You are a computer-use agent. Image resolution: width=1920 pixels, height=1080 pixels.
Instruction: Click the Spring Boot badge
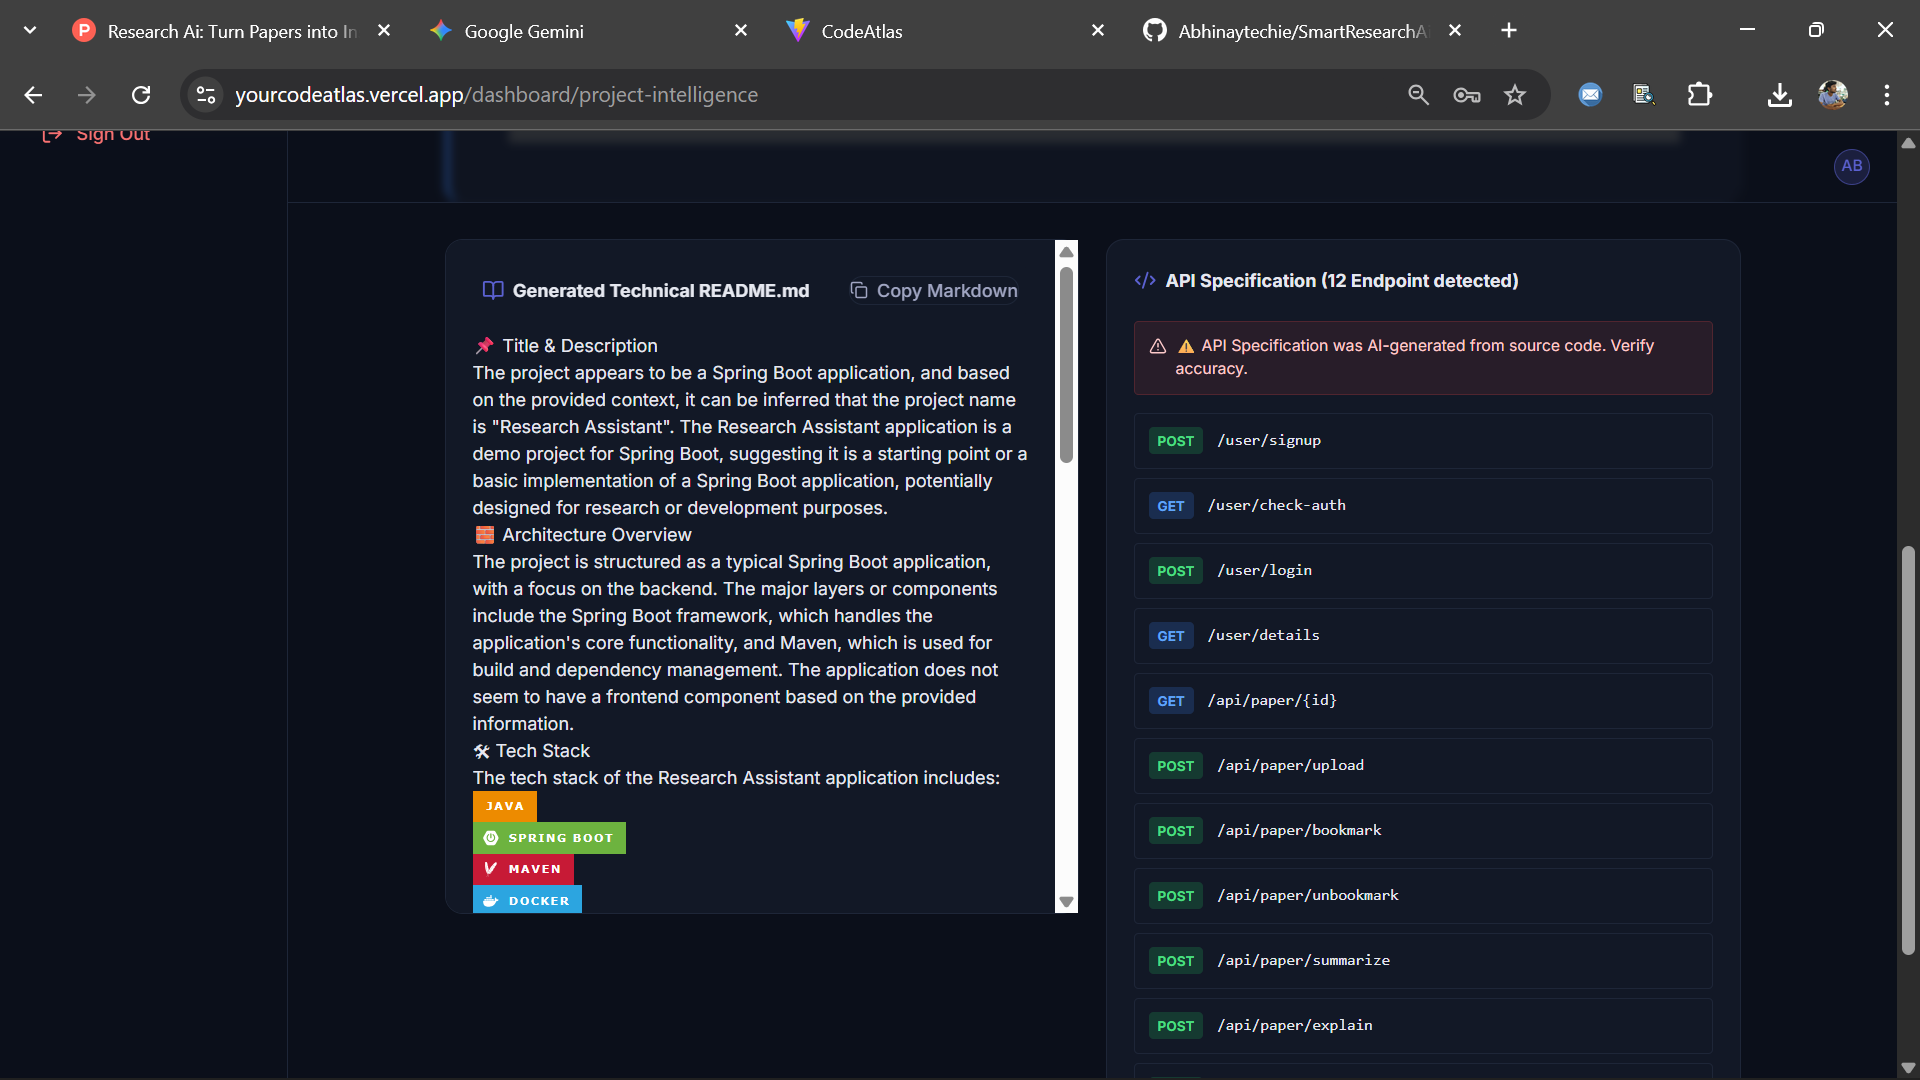click(548, 837)
